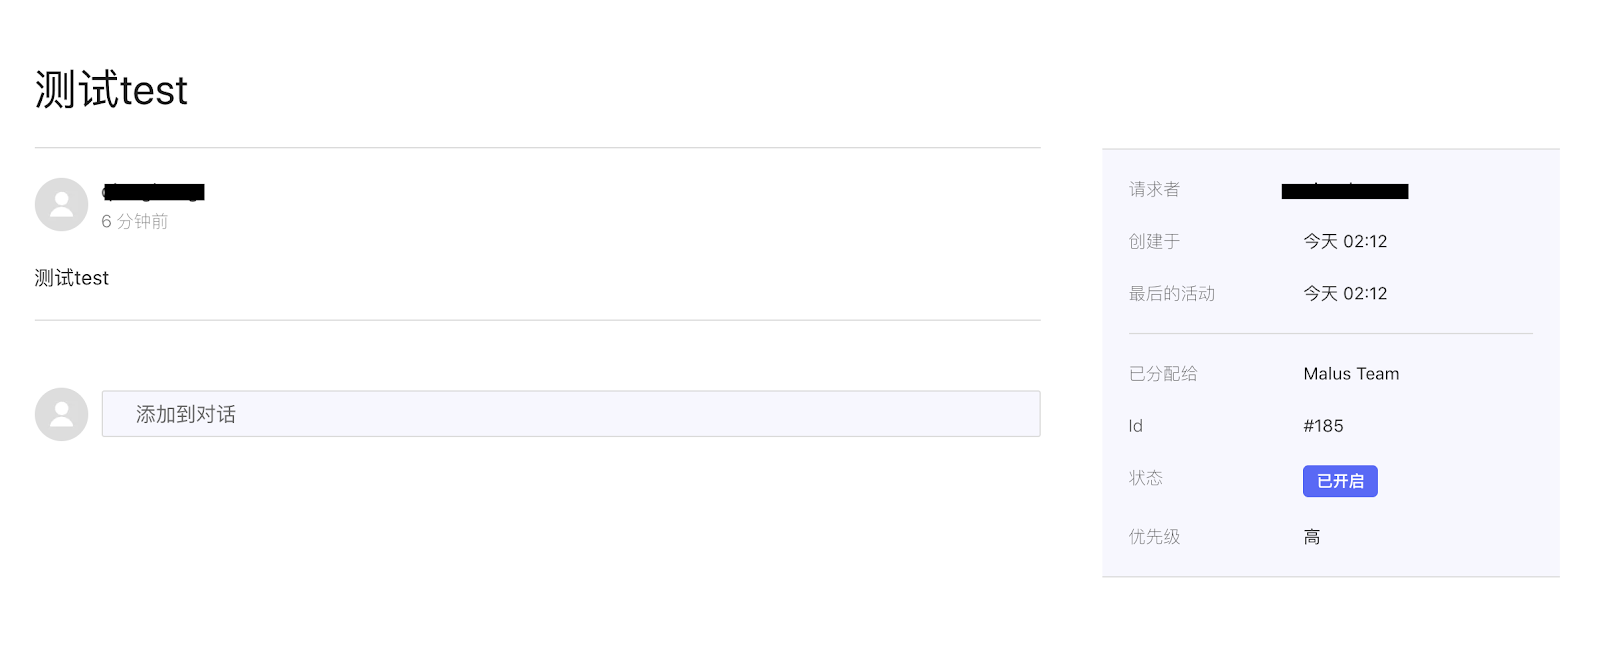Click the 优先级 label
Viewport: 1600px width, 647px height.
click(1154, 537)
